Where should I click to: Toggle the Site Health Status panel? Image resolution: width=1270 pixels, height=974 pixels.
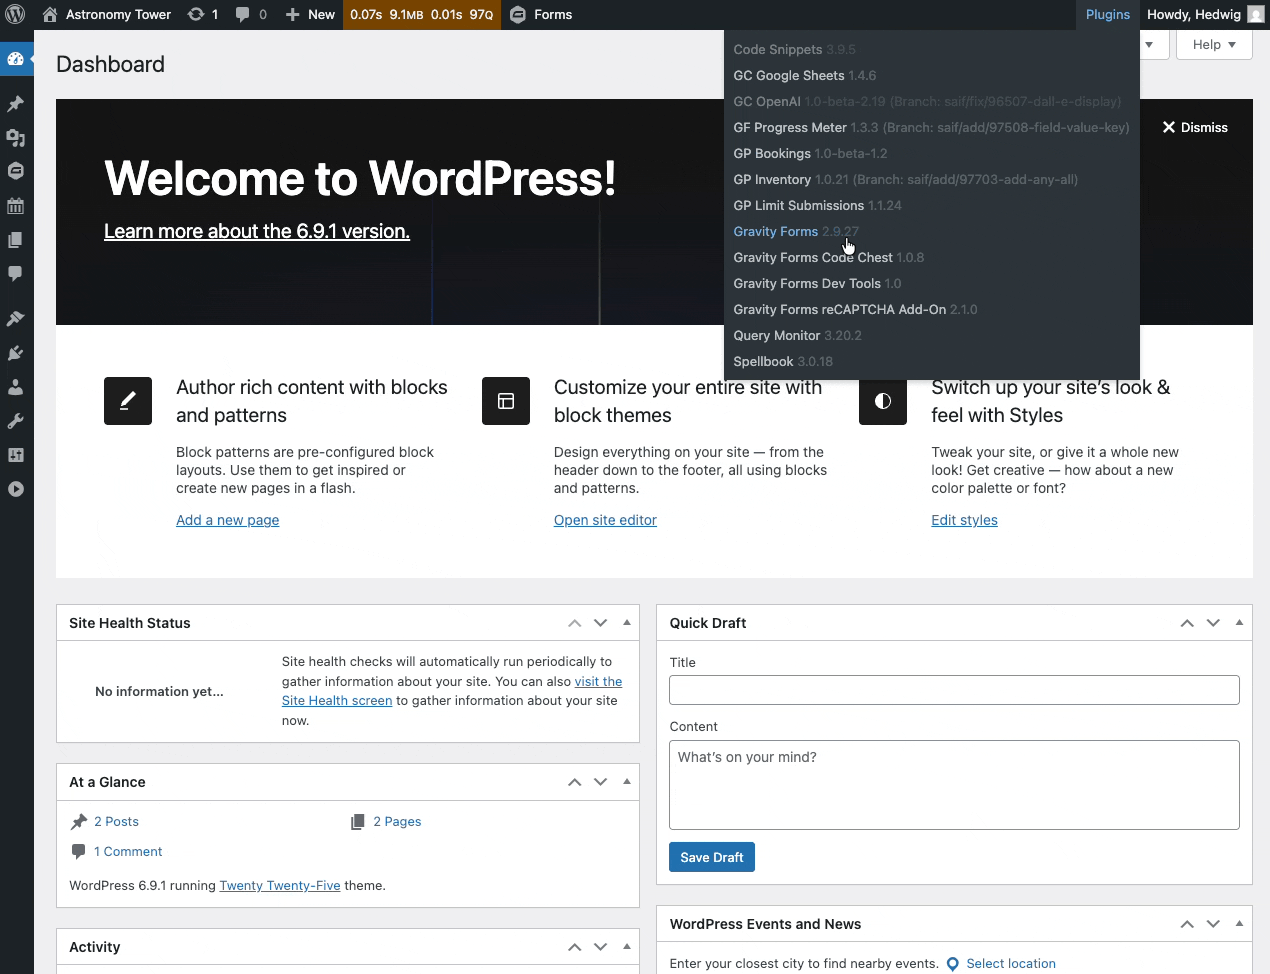point(627,623)
